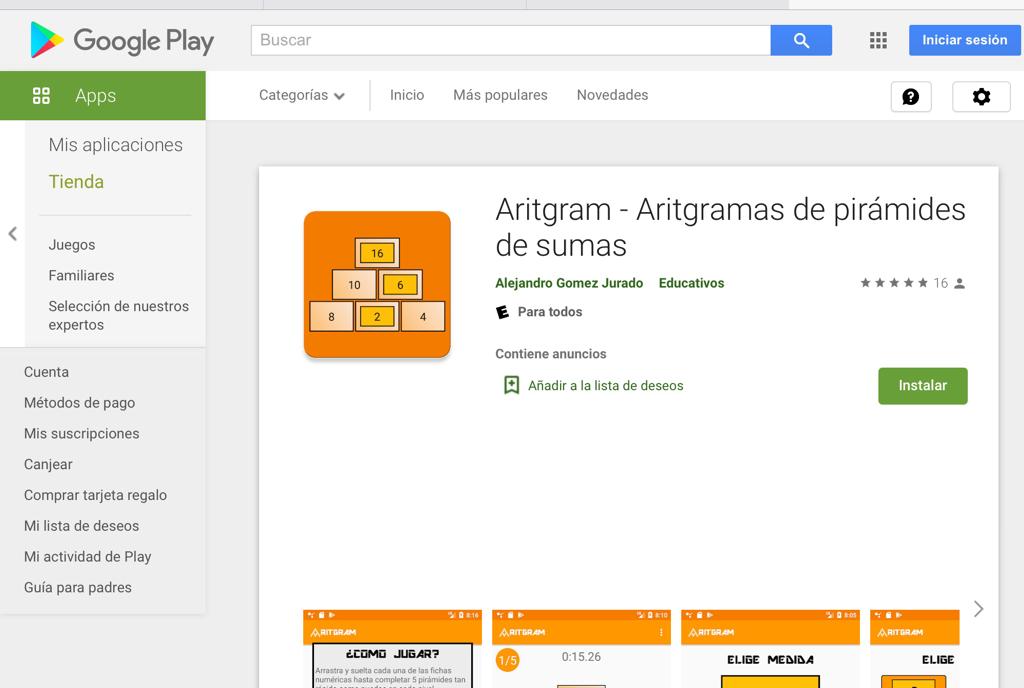The image size is (1024, 688).
Task: Open the Novedades tab
Action: click(612, 95)
